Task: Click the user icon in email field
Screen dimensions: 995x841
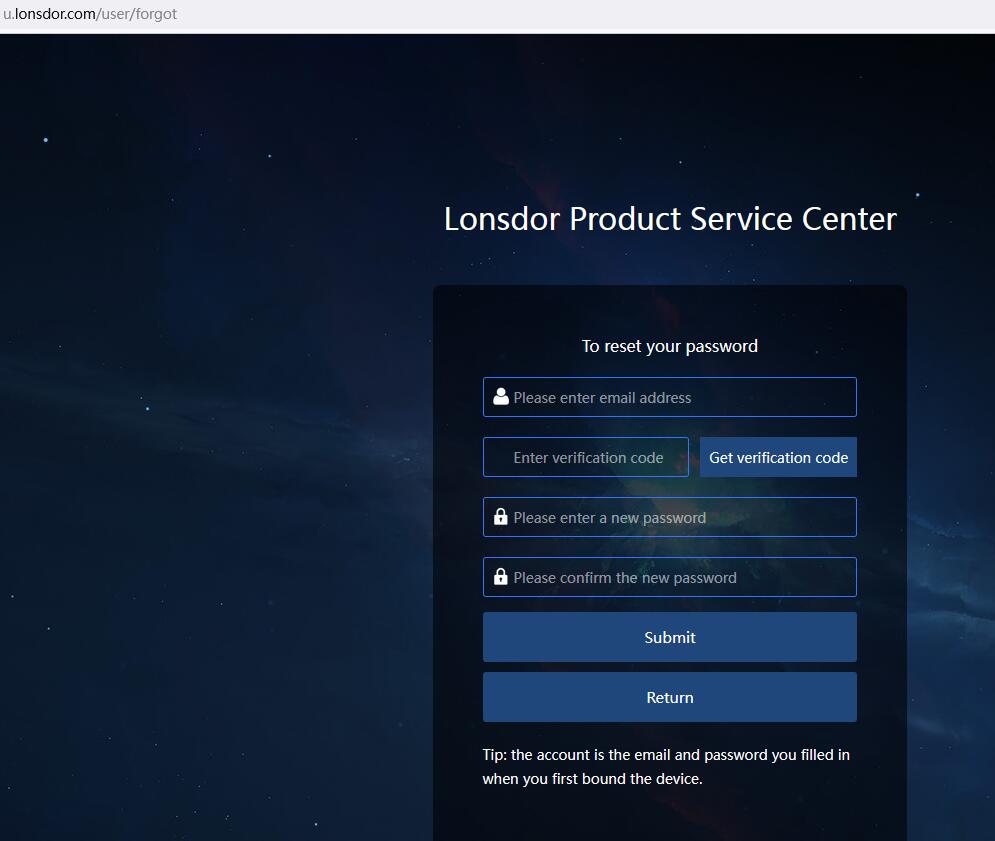Action: click(501, 397)
